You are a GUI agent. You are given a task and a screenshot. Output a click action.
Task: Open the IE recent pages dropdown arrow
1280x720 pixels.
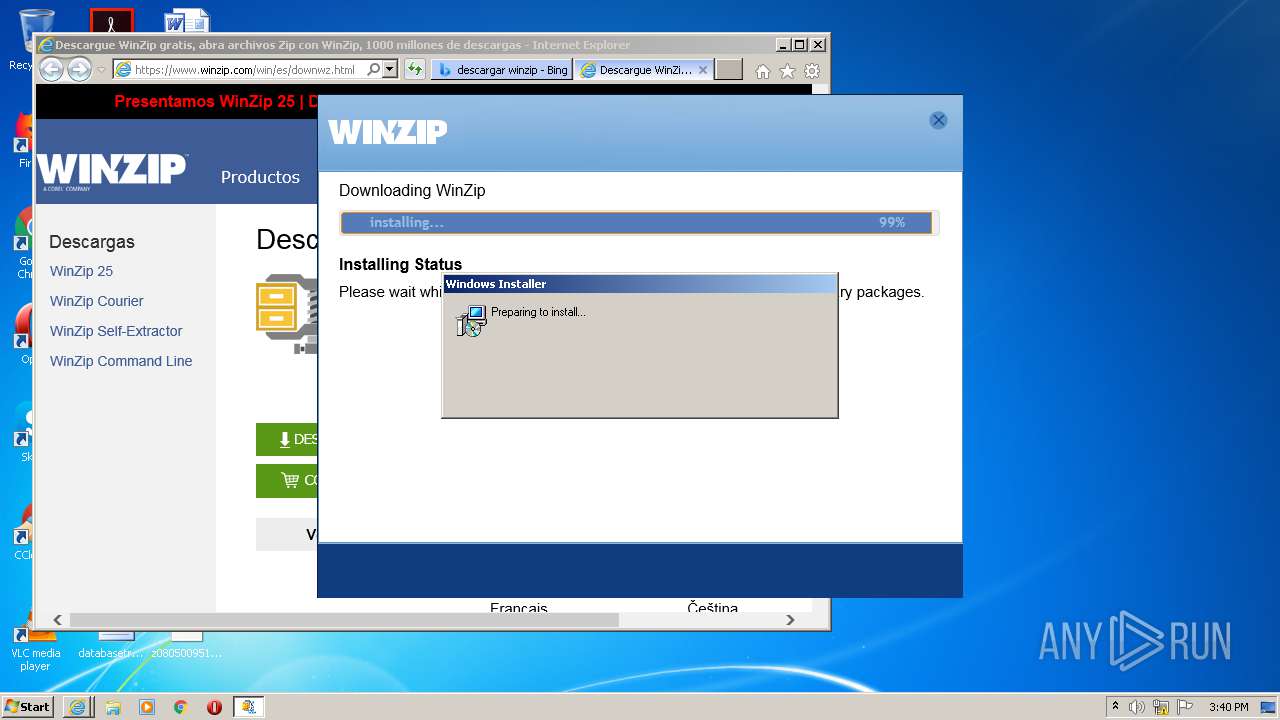tap(101, 70)
